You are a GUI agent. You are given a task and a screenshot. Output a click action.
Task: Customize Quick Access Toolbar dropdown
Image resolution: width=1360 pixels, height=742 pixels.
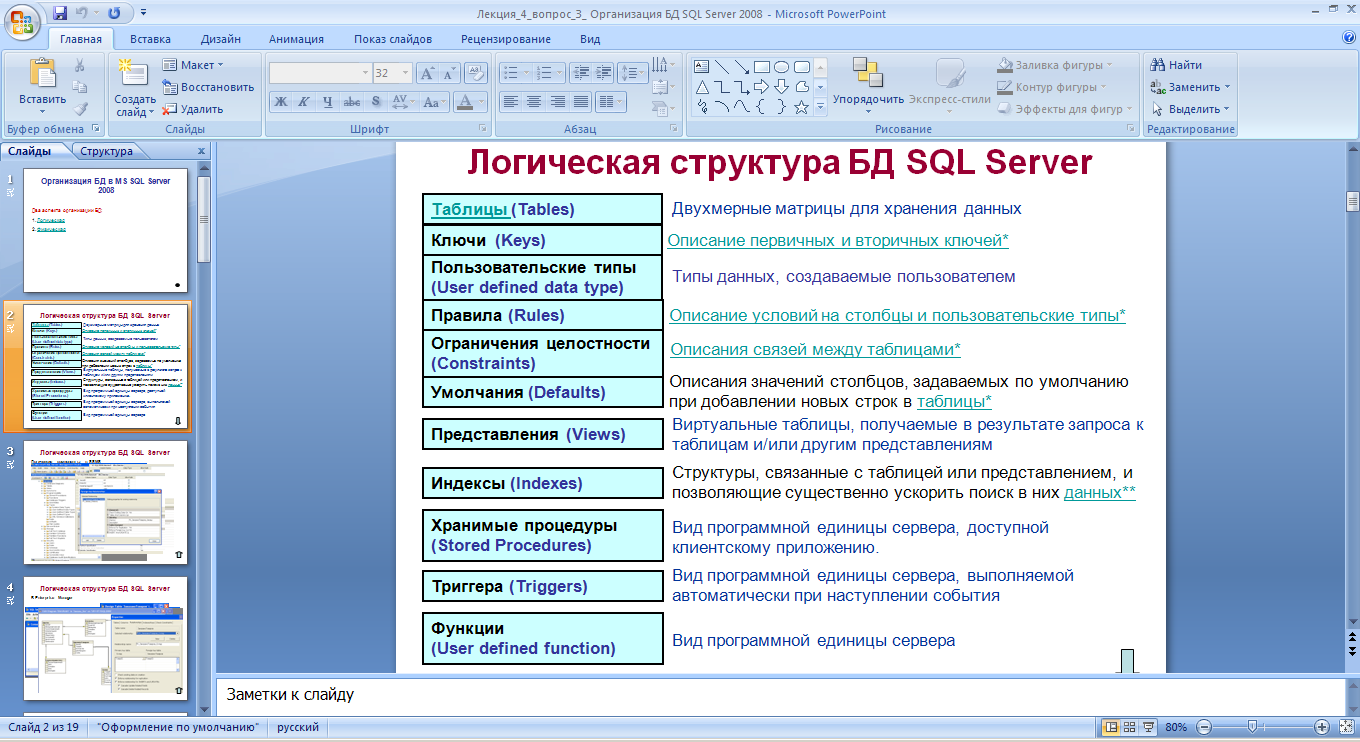coord(142,13)
